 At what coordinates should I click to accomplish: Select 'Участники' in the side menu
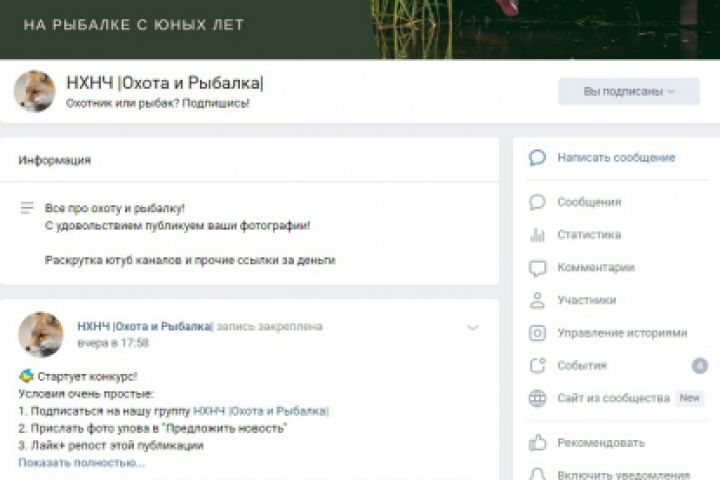(586, 300)
